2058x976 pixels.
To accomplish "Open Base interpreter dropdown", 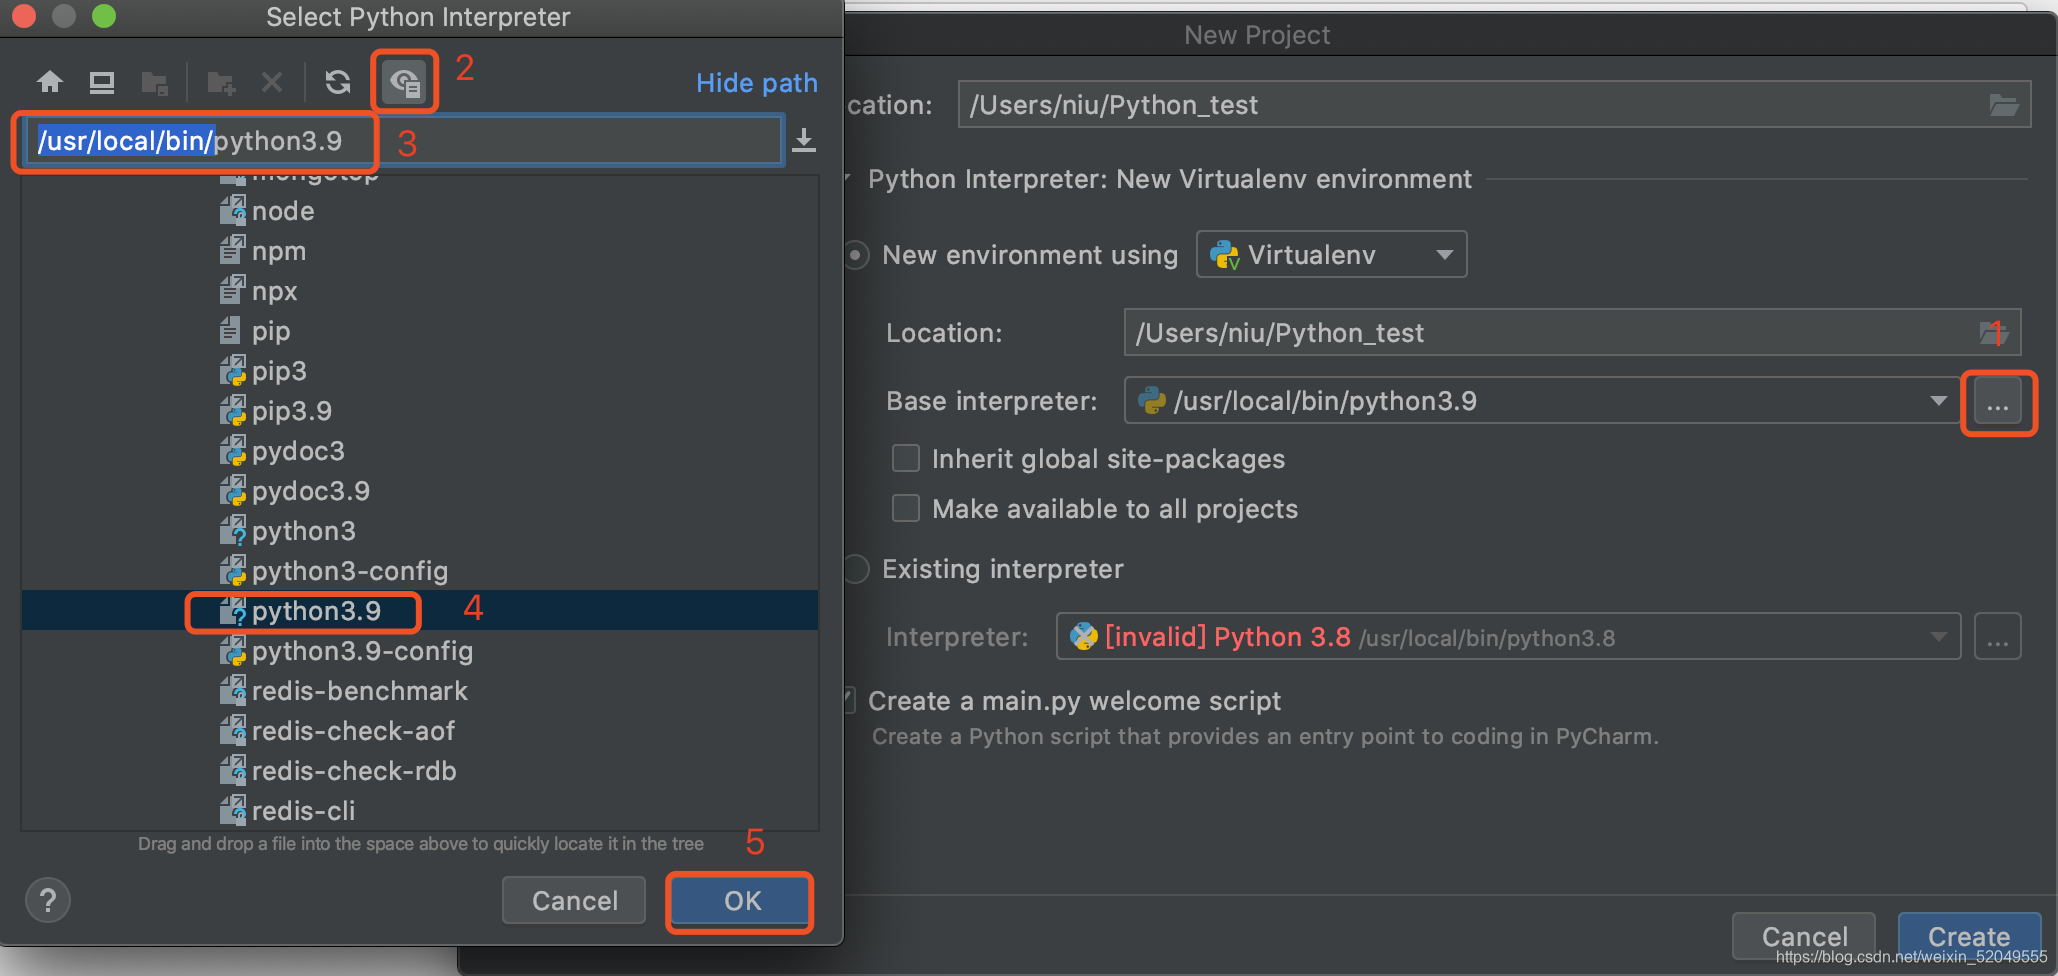I will (x=1939, y=401).
